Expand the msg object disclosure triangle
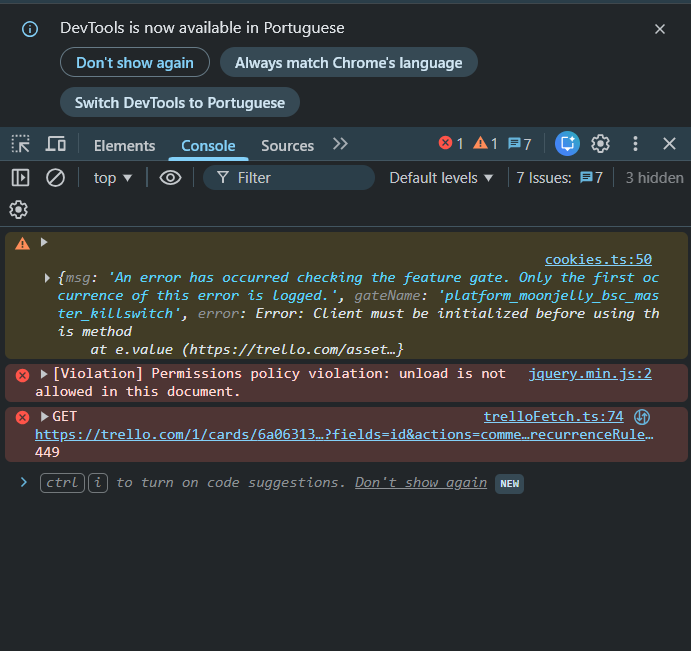Screen dimensions: 691x651 [x=47, y=278]
